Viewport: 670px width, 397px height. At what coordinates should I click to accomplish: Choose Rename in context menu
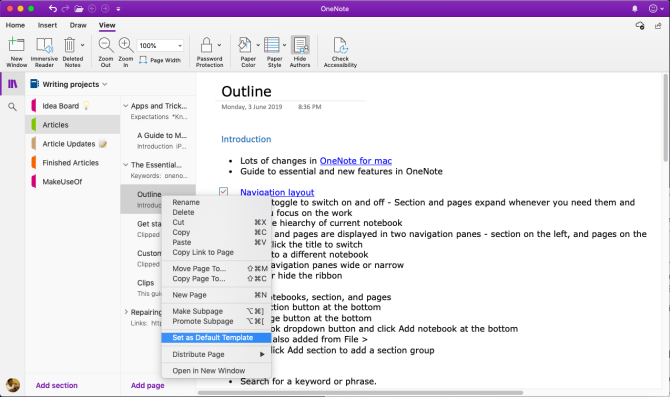tap(216, 202)
